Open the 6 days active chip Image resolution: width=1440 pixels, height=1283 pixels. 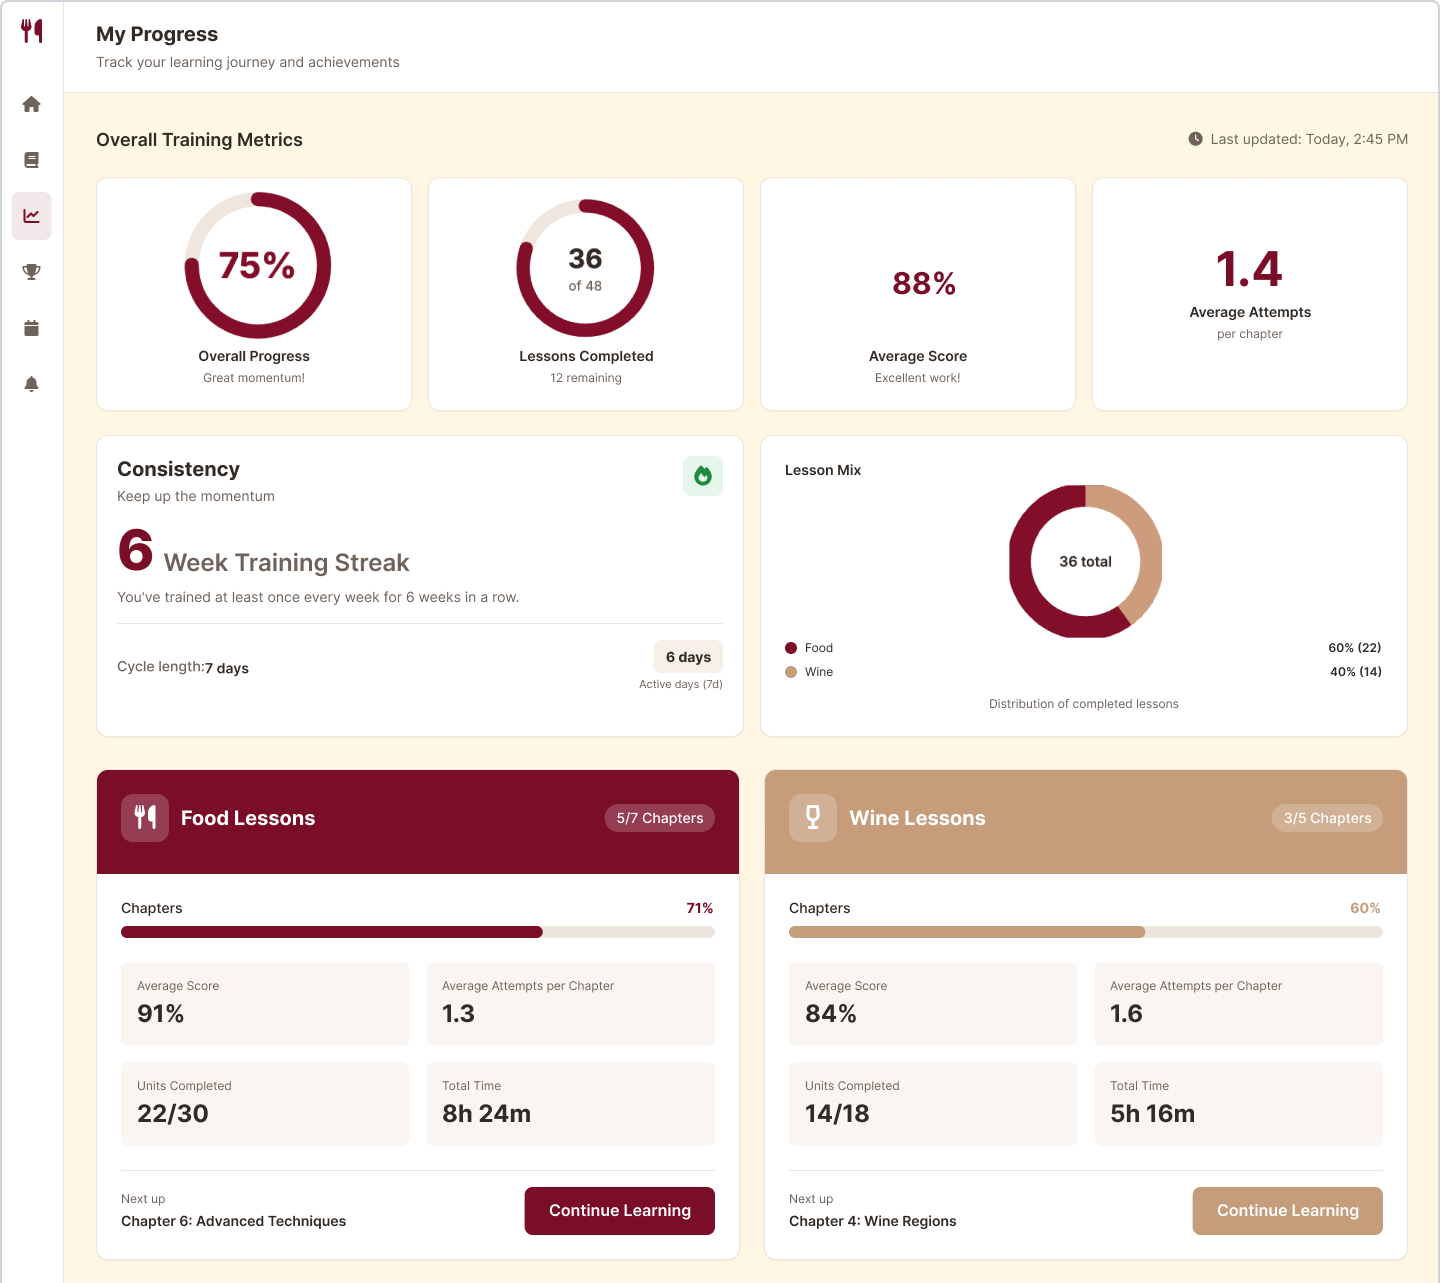(x=688, y=656)
